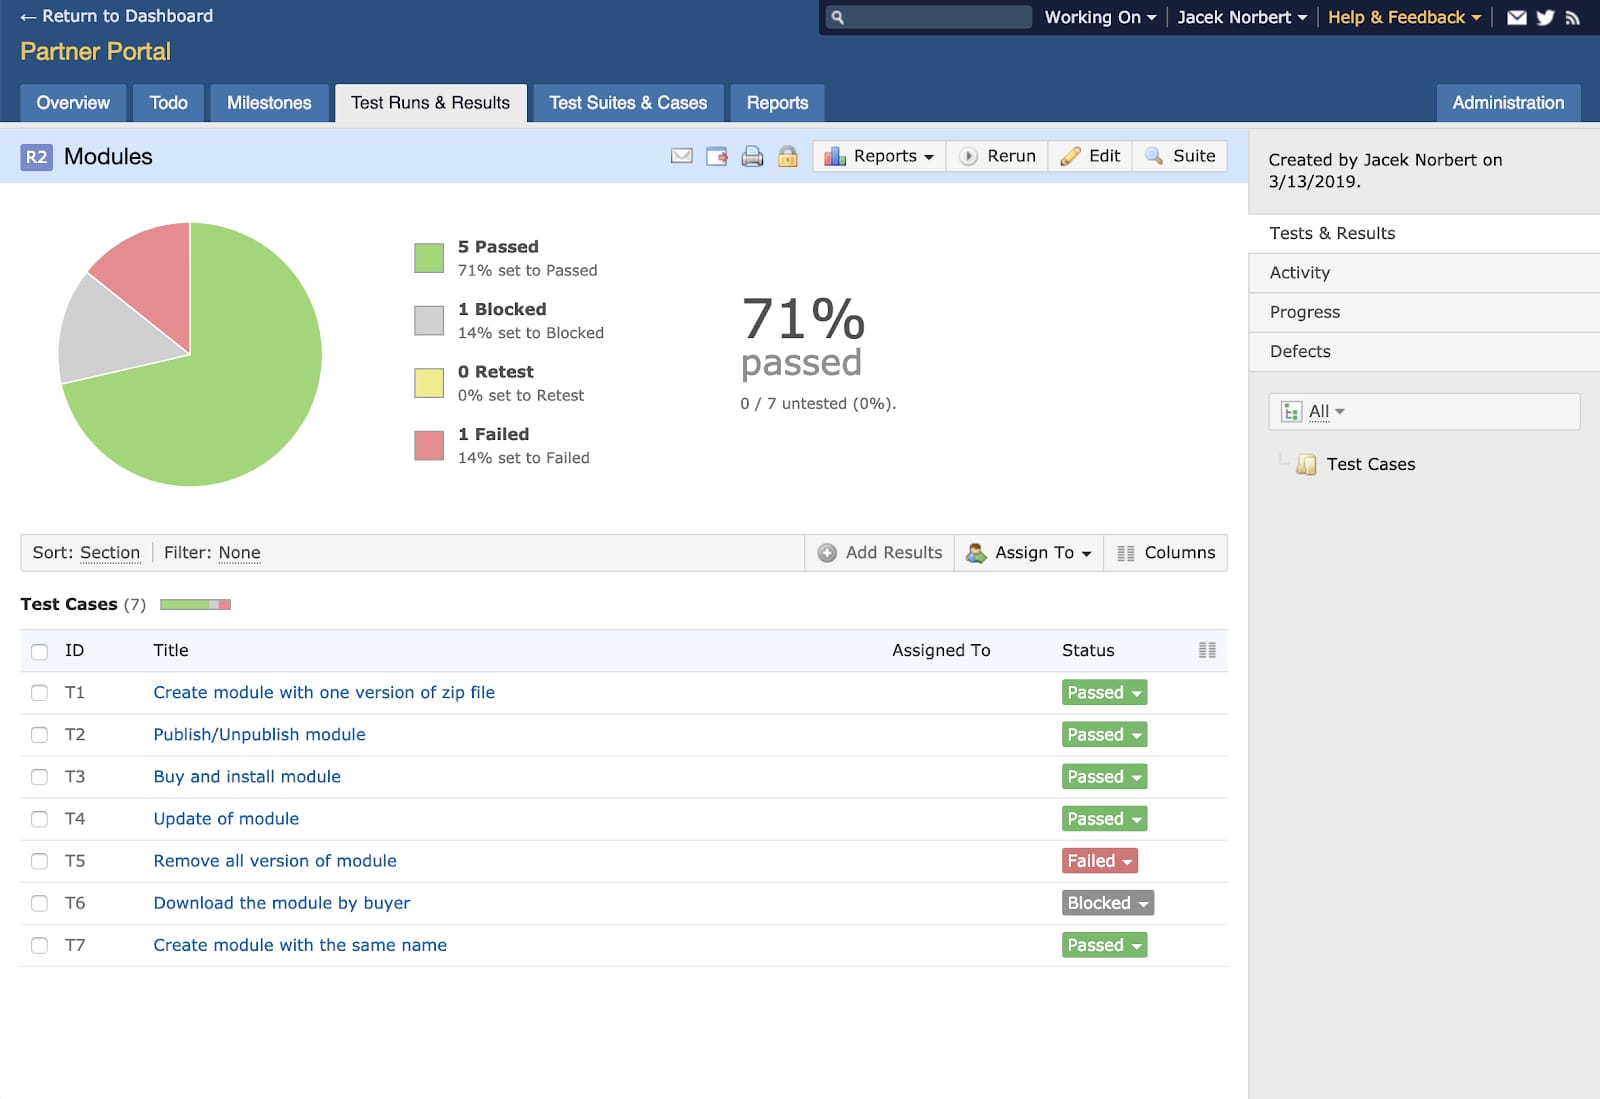Click the column settings icon in Status header
This screenshot has width=1600, height=1099.
[x=1207, y=650]
